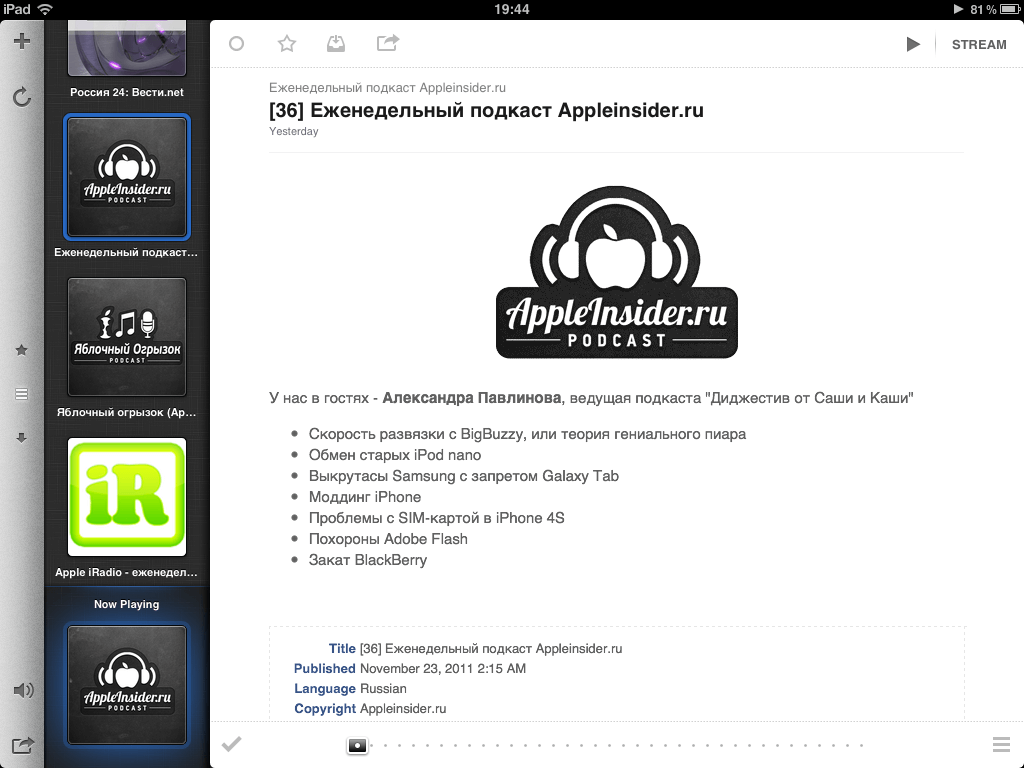
Task: Open Apple iRadio podcast artwork
Action: [x=127, y=497]
